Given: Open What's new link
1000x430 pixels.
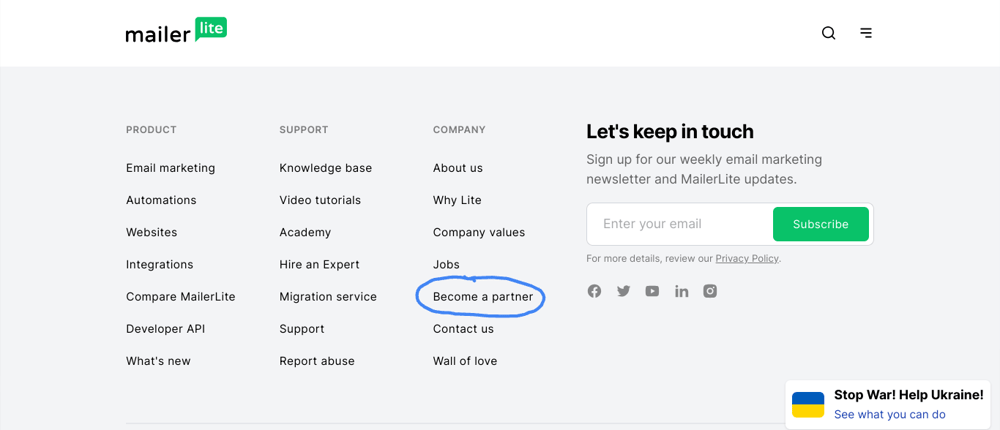Looking at the screenshot, I should 158,361.
